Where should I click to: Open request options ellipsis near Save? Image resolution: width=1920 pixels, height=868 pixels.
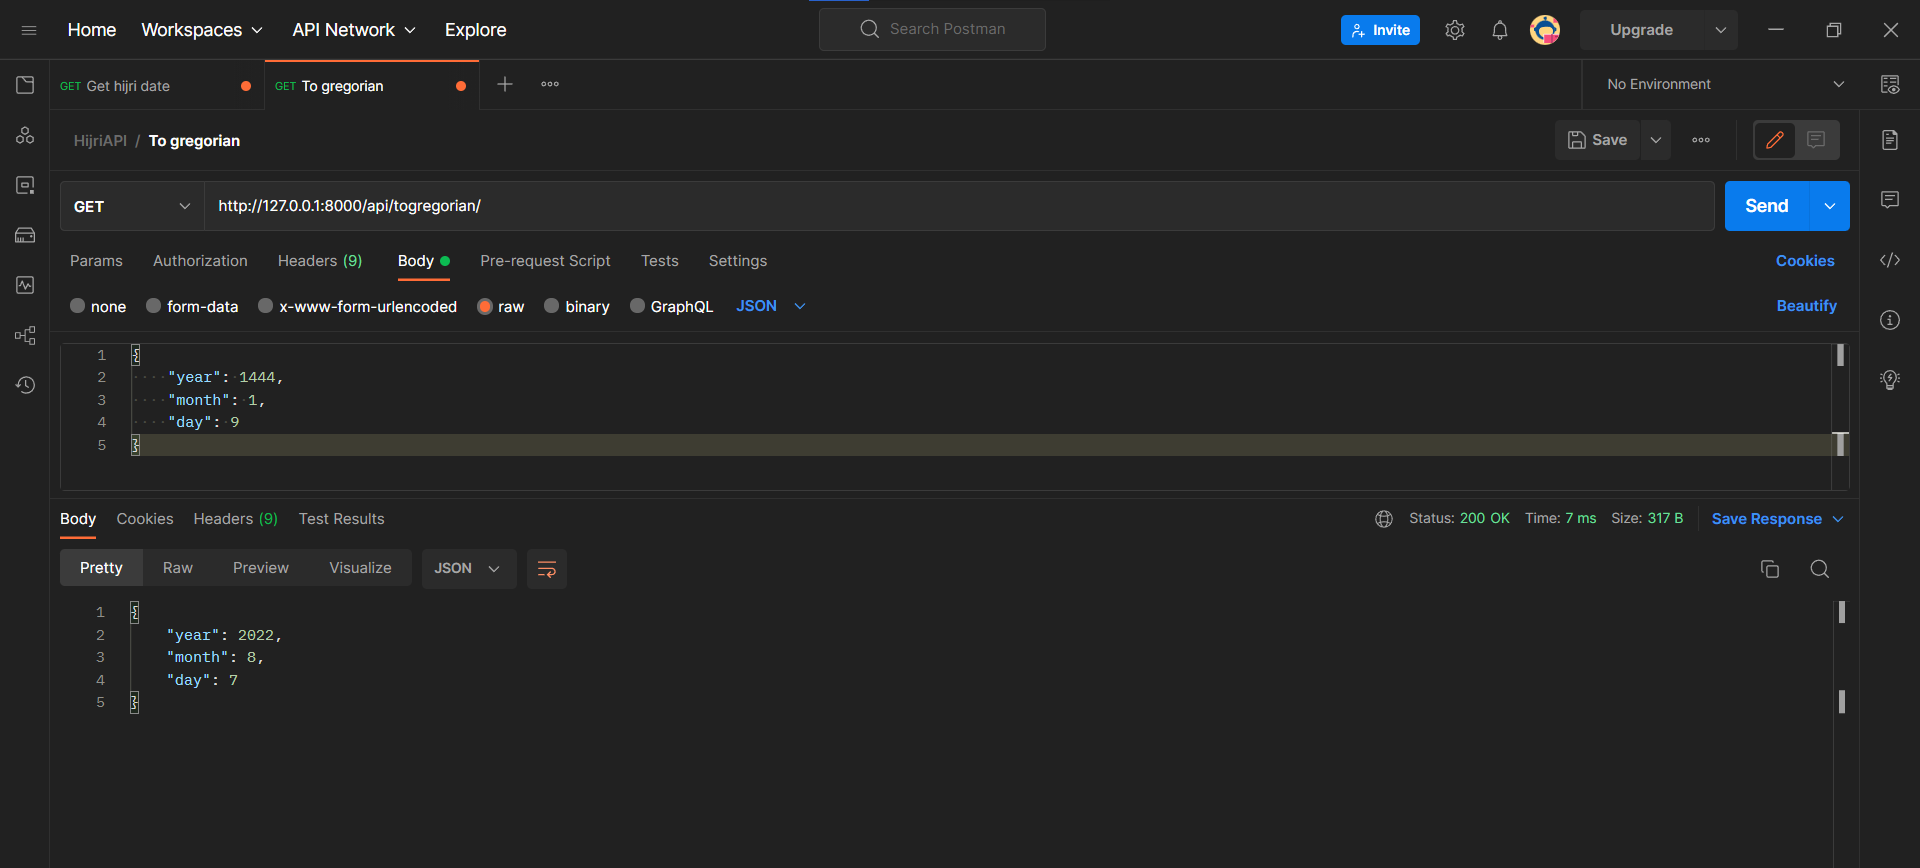pos(1701,140)
